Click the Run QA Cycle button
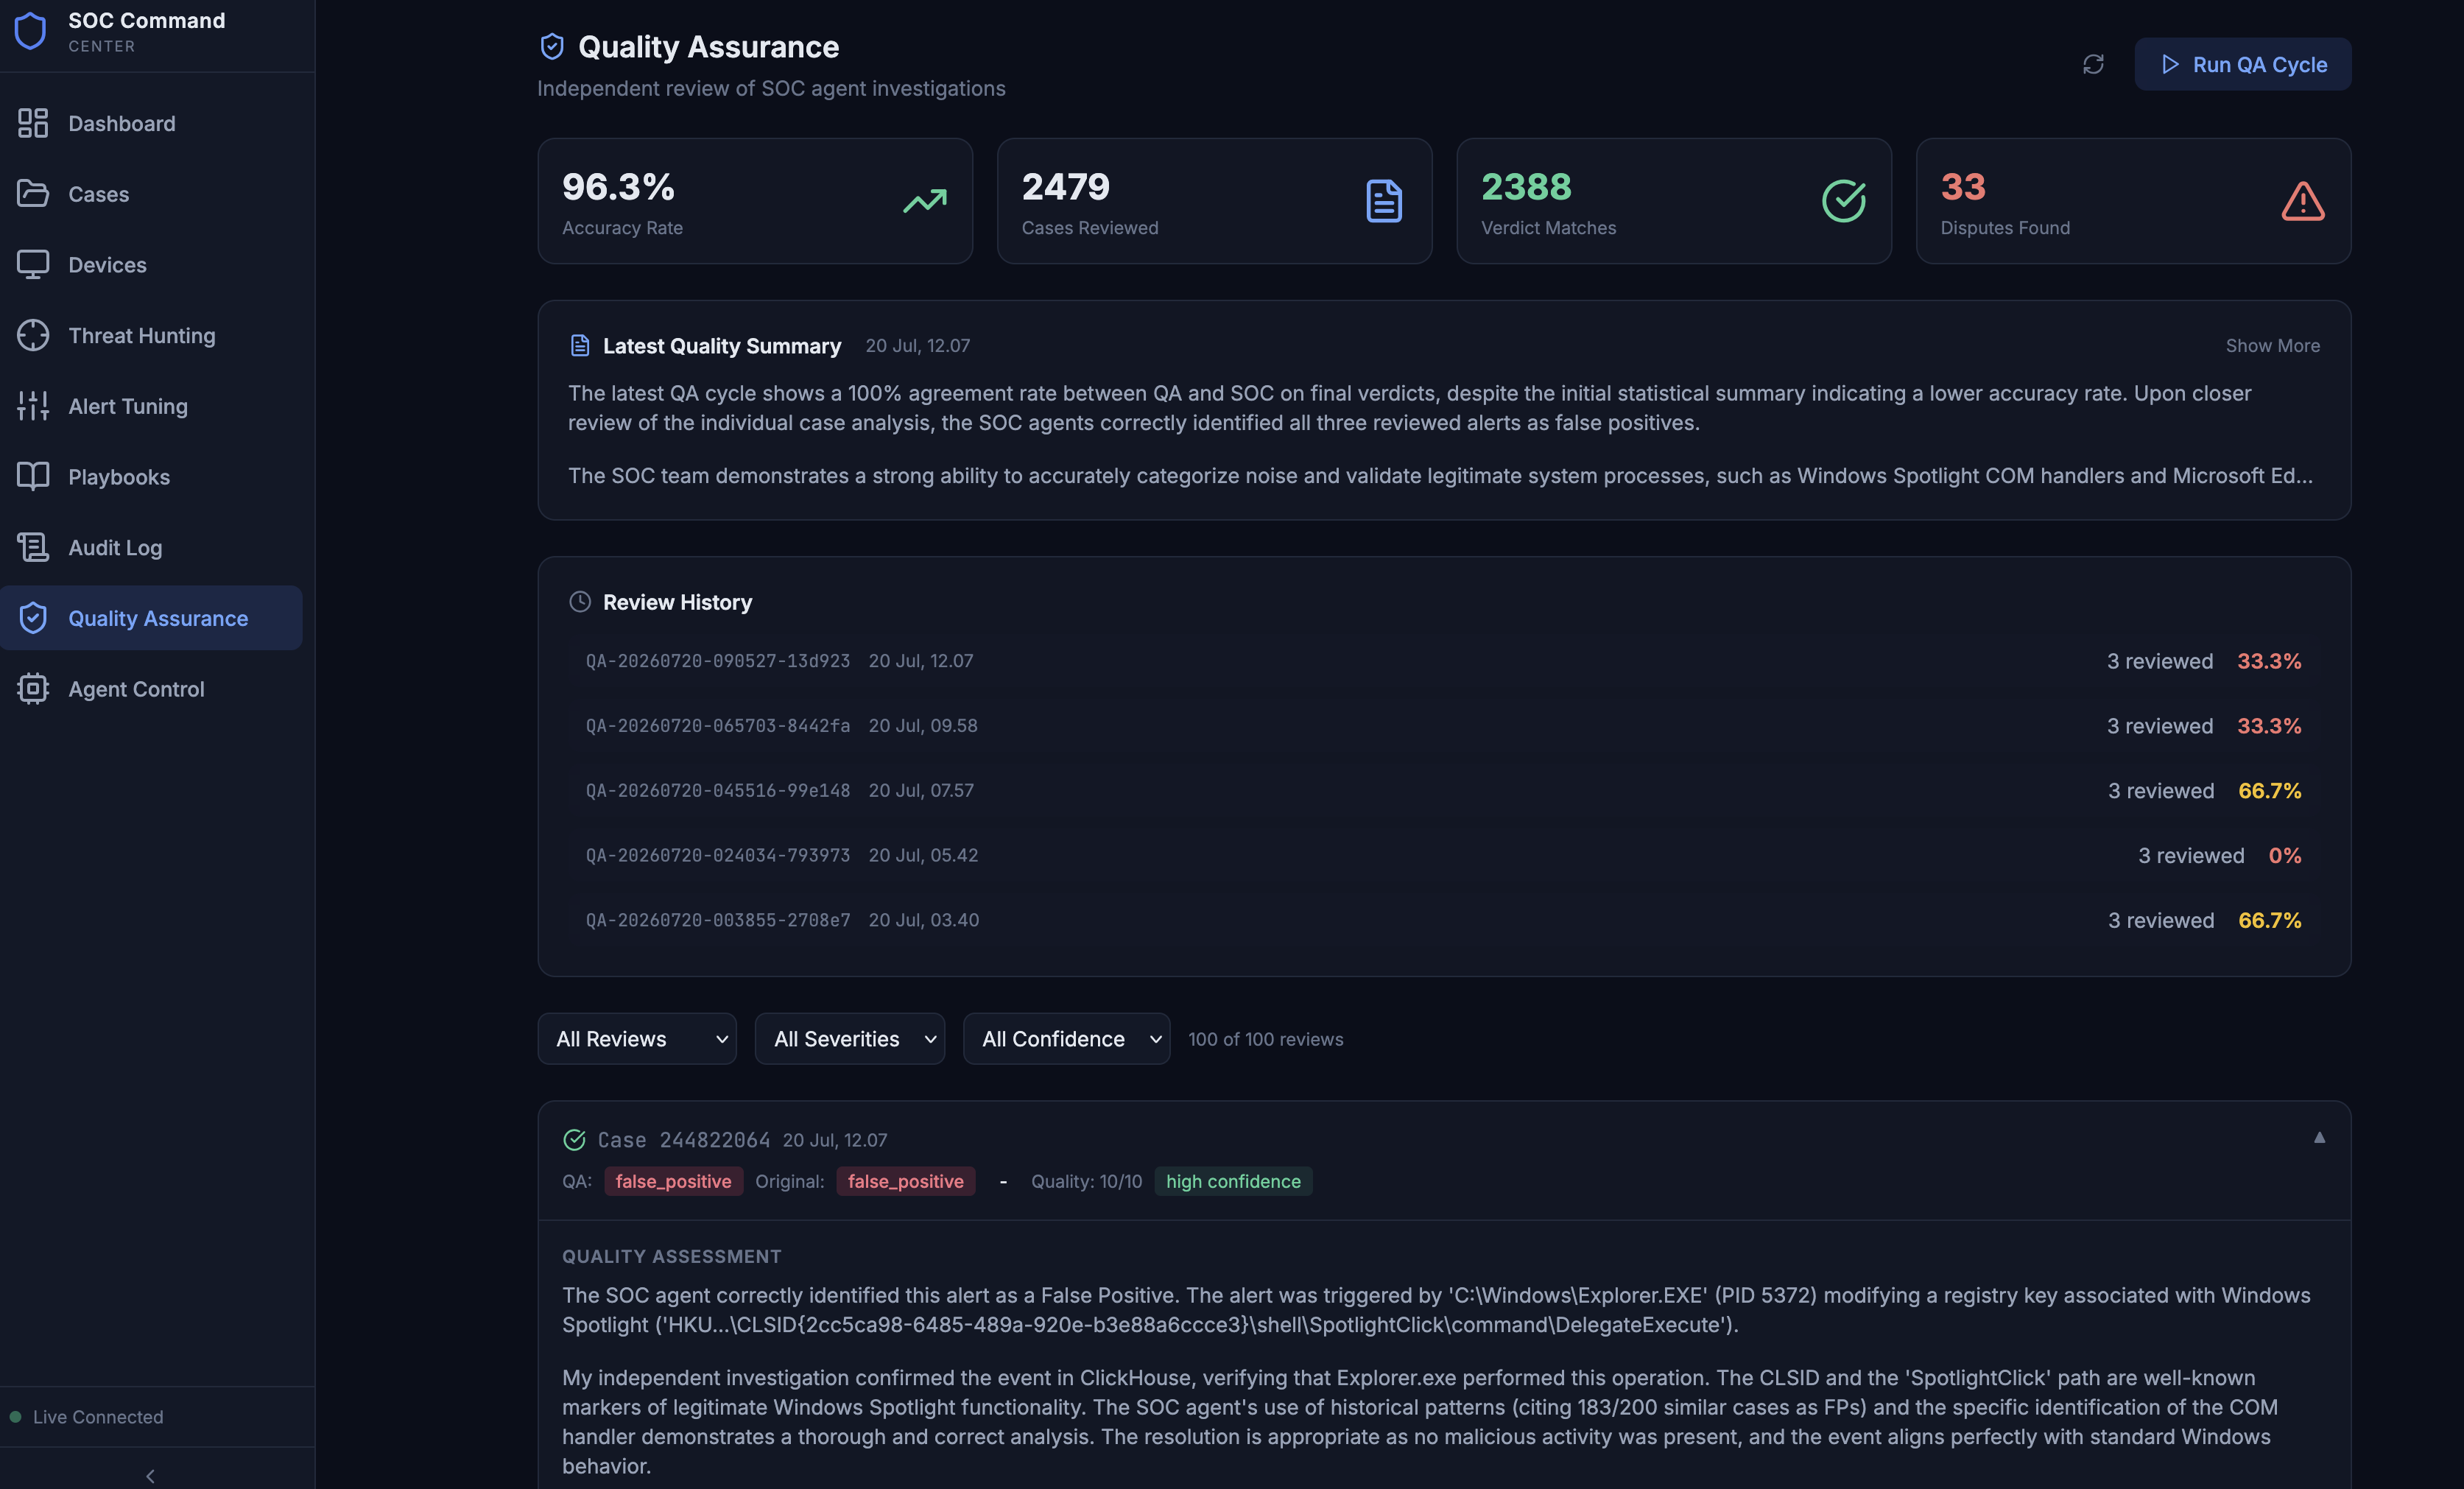This screenshot has height=1489, width=2464. click(x=2243, y=64)
